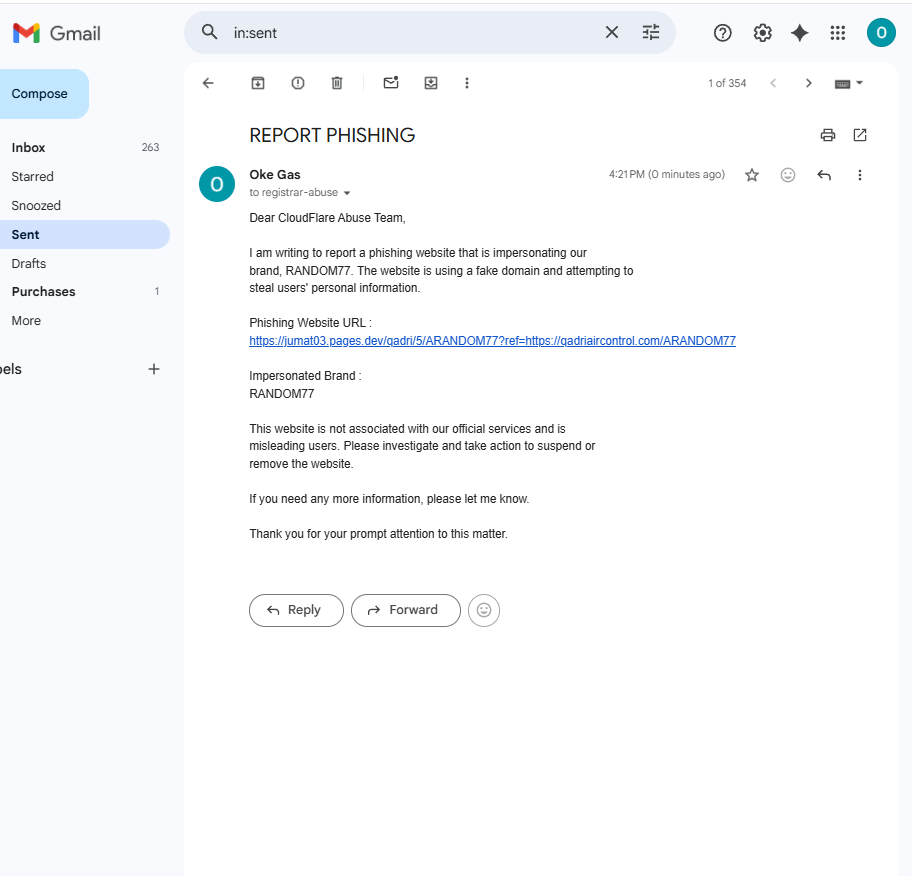
Task: Report this message as spam
Action: coord(298,83)
